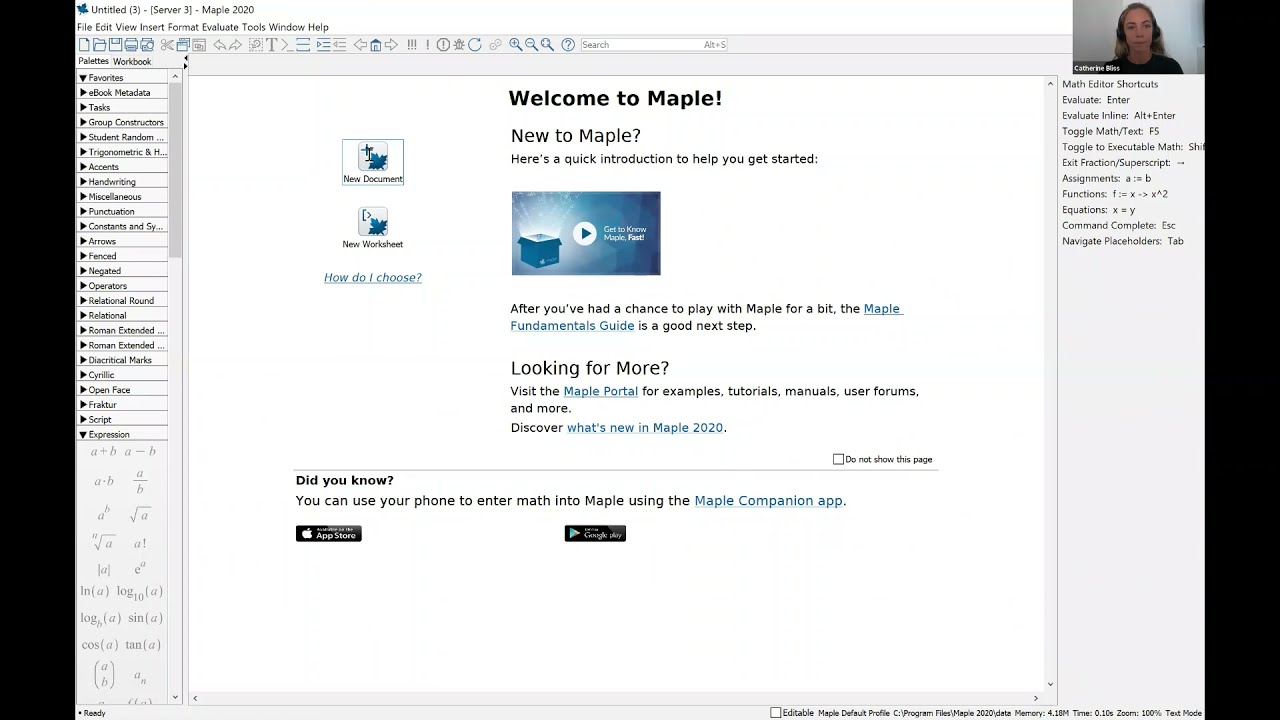Insert the a factorial template
Screen dimensions: 1280x720
pyautogui.click(x=140, y=543)
